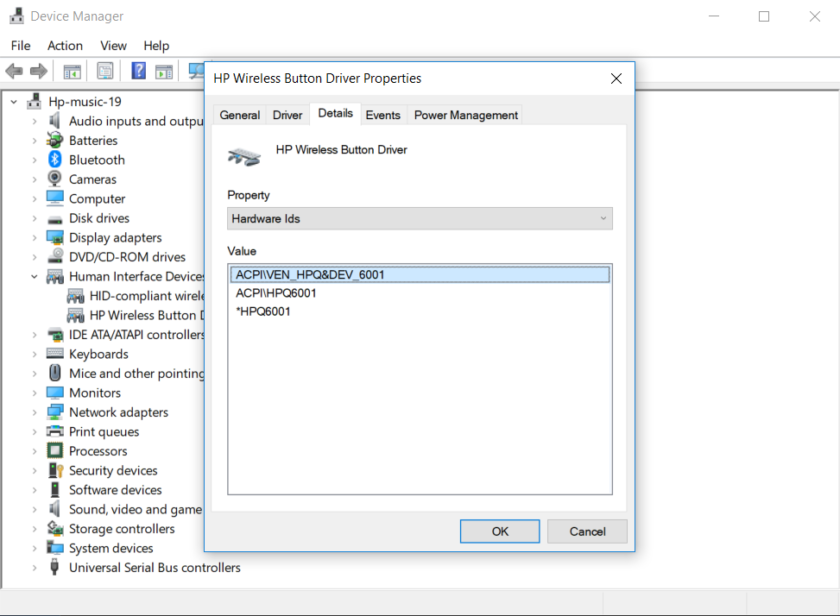Click the Back arrow in the toolbar
This screenshot has width=840, height=616.
point(14,71)
